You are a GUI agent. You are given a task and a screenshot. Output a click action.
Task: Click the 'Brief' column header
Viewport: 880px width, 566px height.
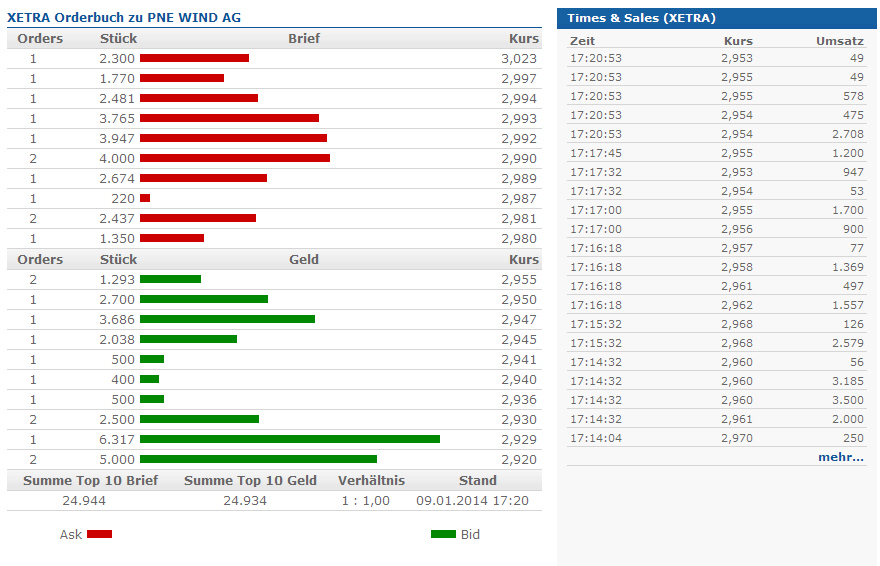pos(304,38)
